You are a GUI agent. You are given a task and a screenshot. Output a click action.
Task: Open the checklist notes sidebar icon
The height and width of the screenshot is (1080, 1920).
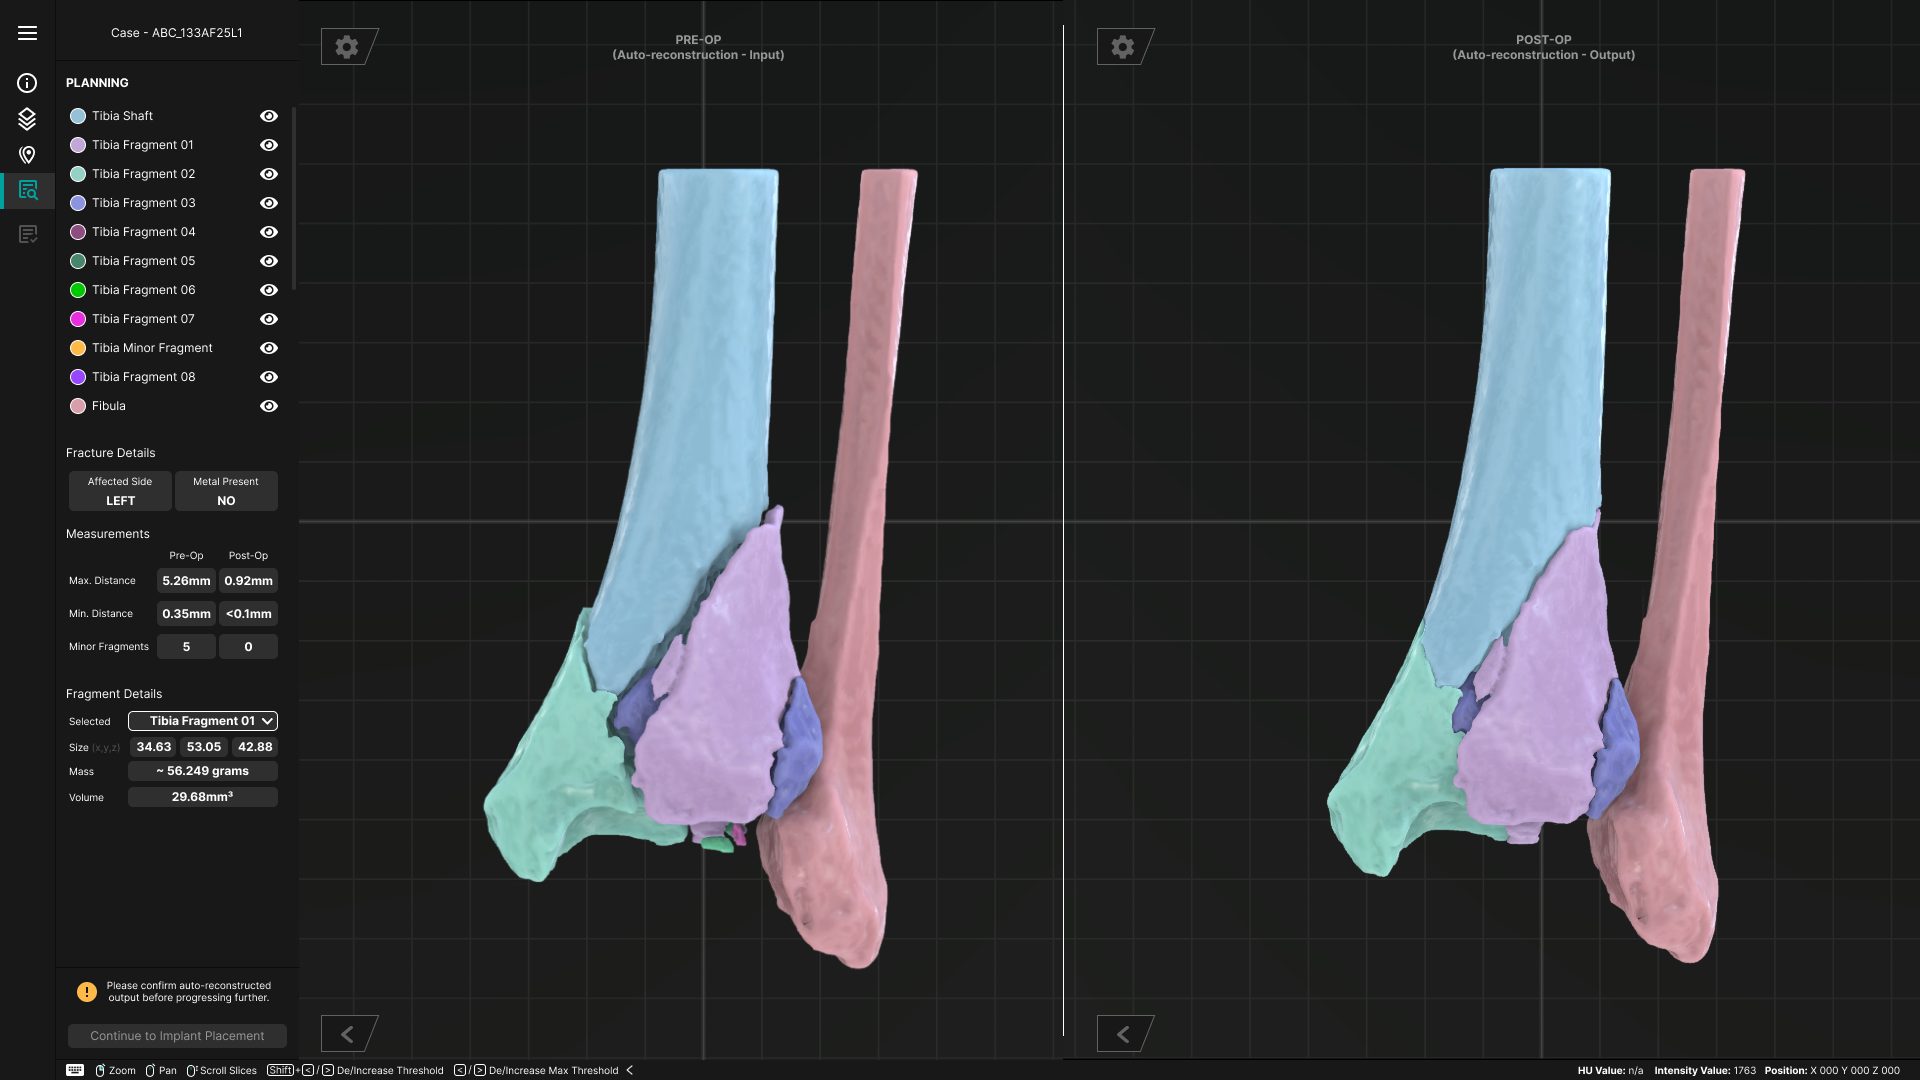click(27, 234)
